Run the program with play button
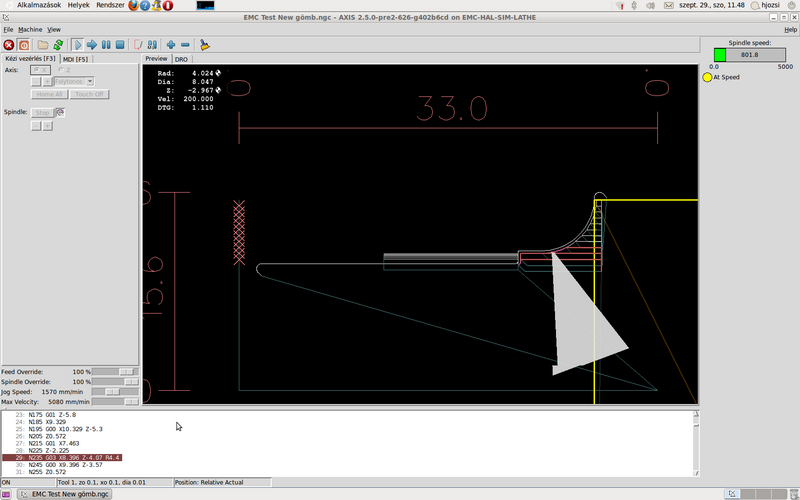 click(x=77, y=45)
